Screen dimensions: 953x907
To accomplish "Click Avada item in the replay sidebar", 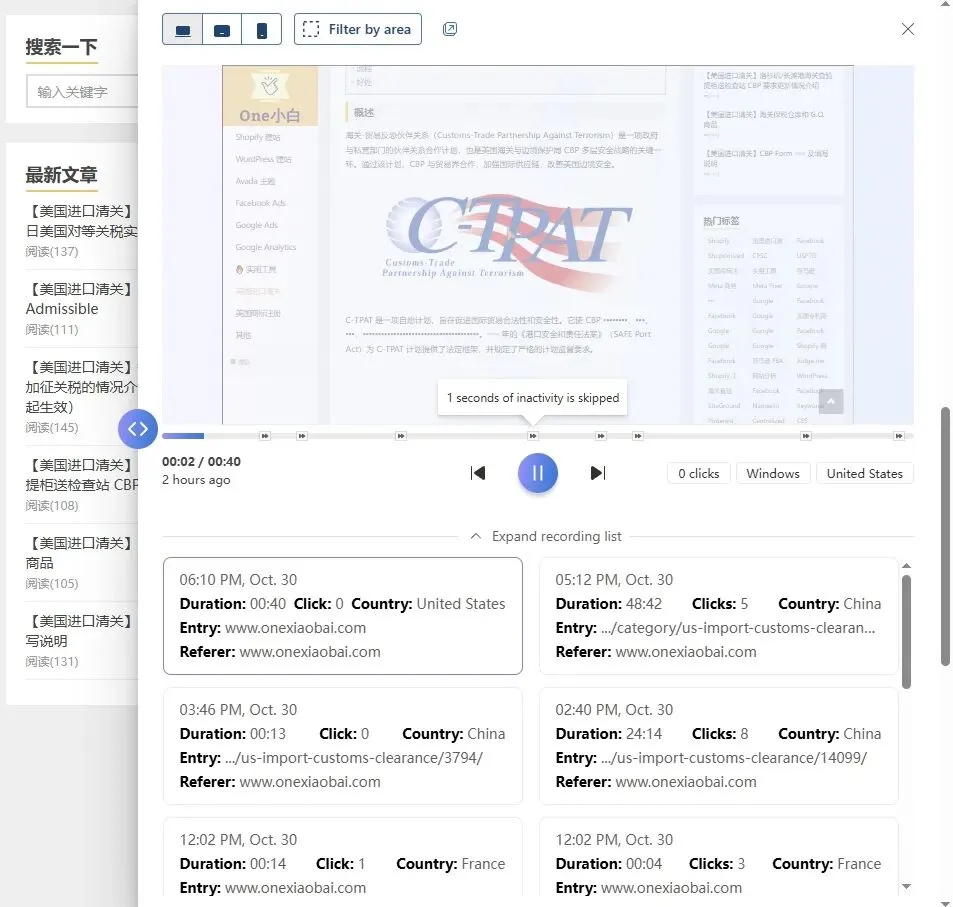I will click(255, 181).
